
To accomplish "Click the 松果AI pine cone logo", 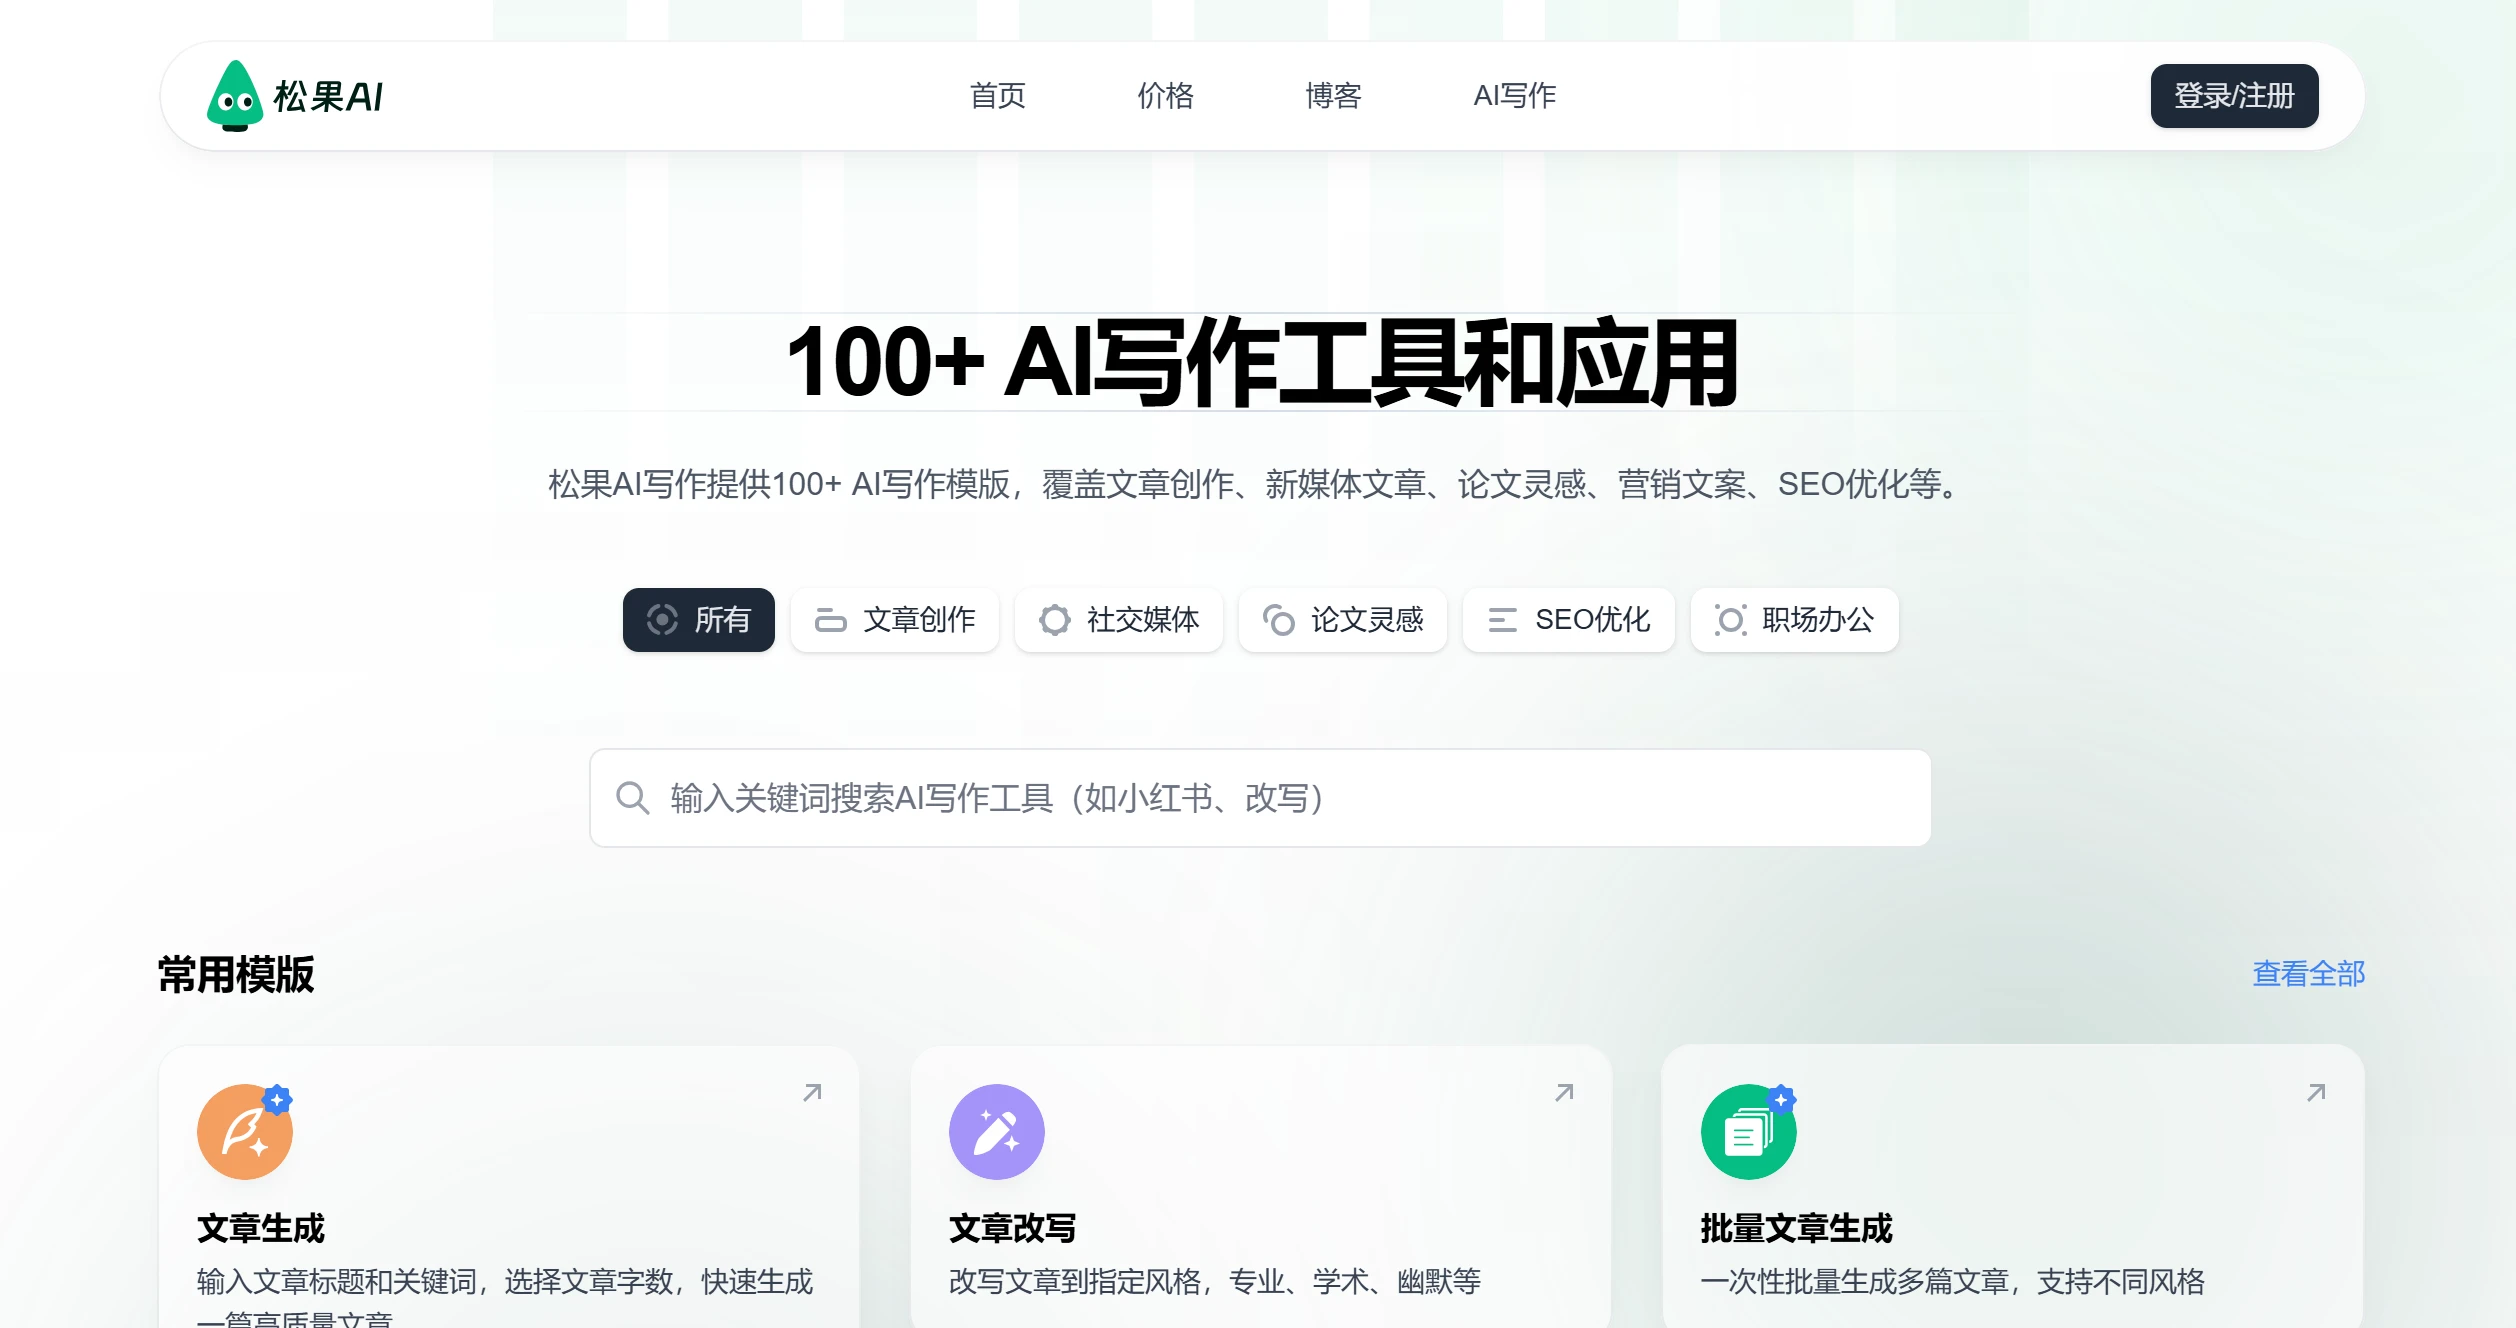I will pos(235,96).
